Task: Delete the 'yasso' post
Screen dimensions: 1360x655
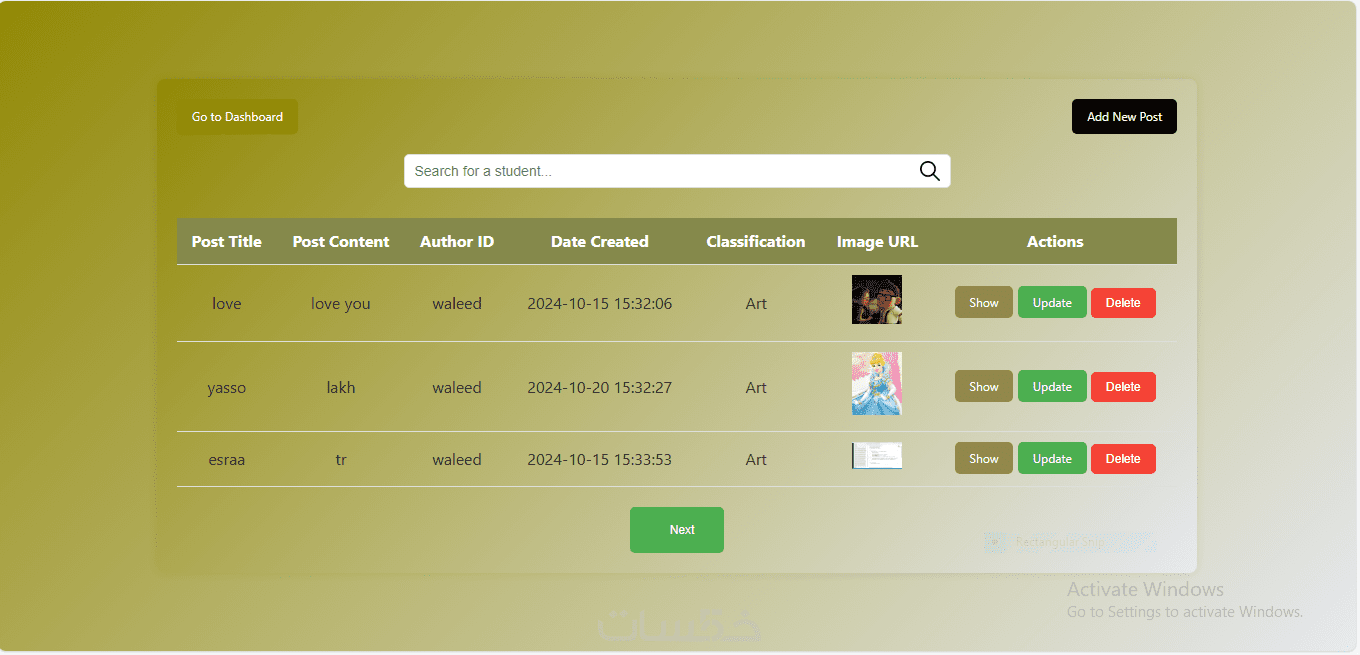Action: point(1123,387)
